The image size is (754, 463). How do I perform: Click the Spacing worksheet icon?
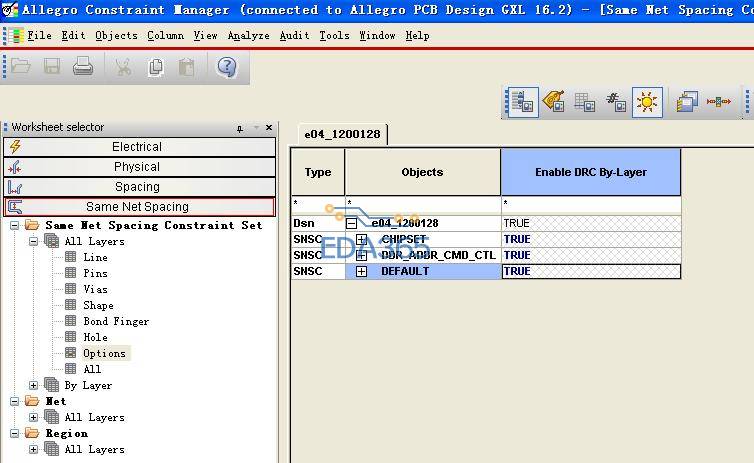tap(15, 187)
